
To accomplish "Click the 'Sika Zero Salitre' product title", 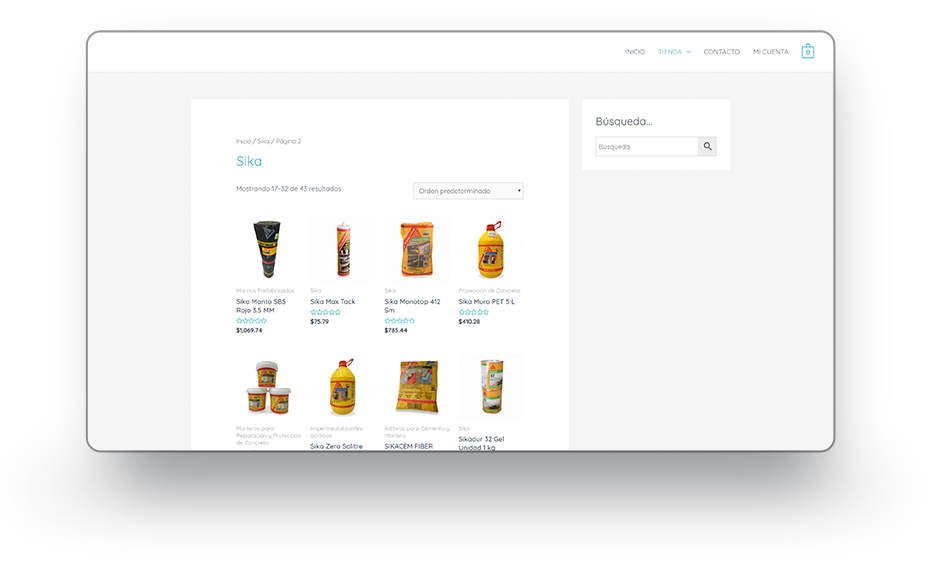I will click(336, 446).
